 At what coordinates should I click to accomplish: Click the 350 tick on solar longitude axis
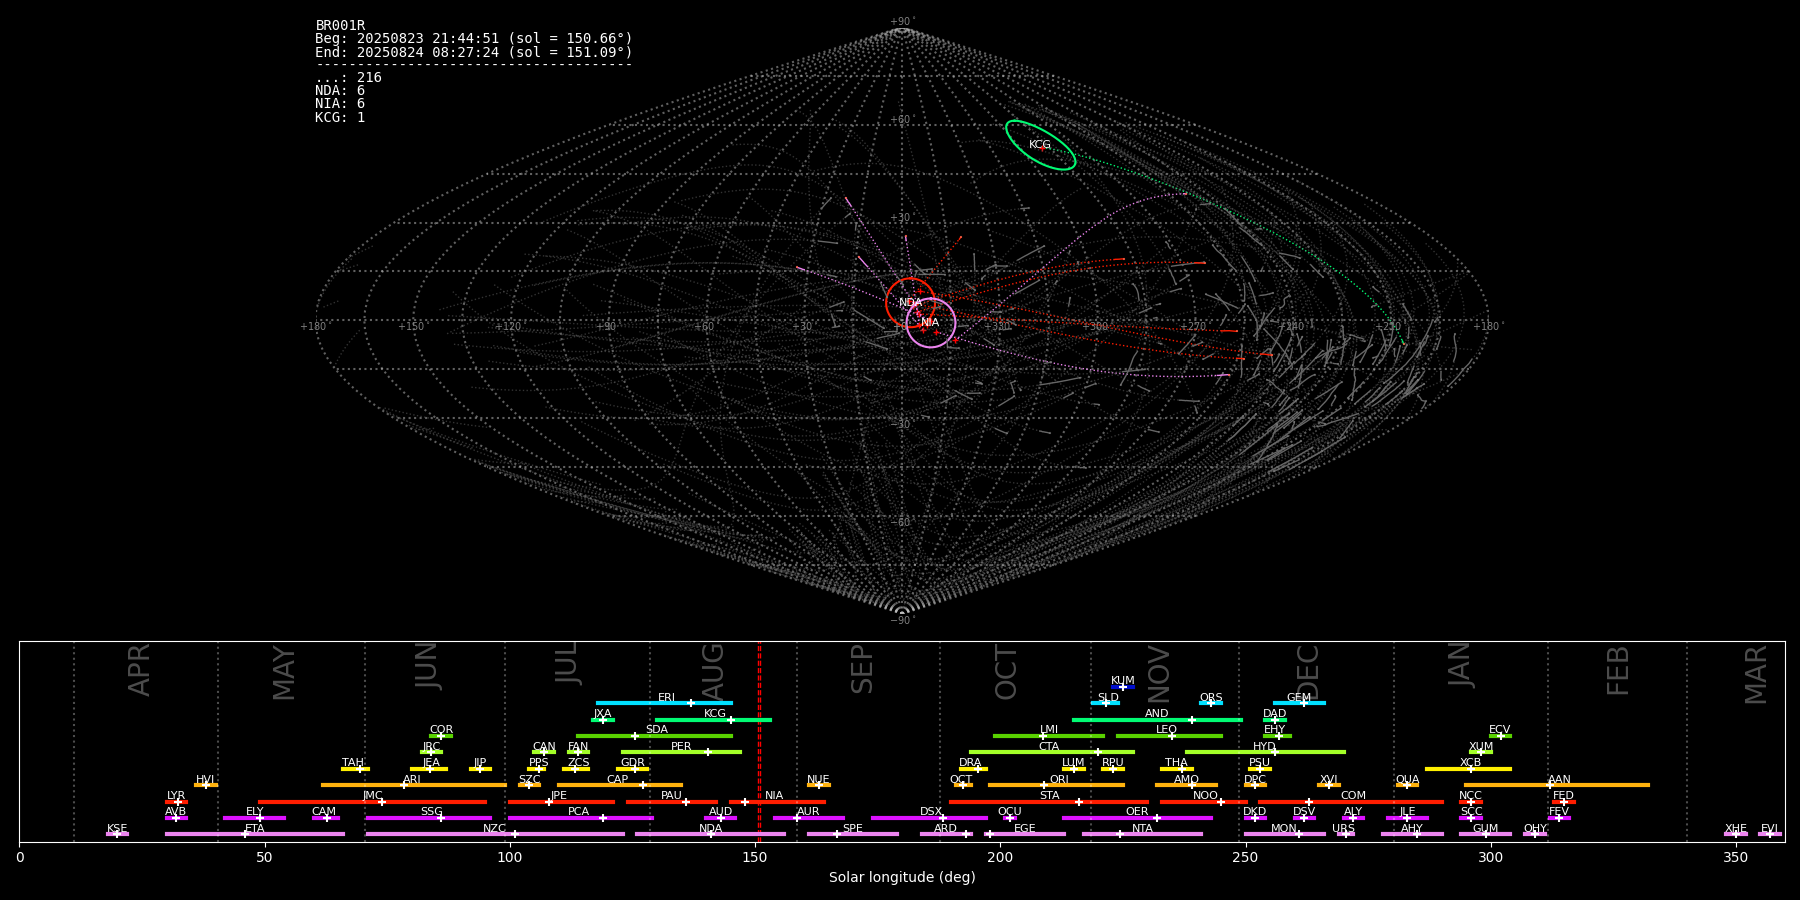point(1735,857)
